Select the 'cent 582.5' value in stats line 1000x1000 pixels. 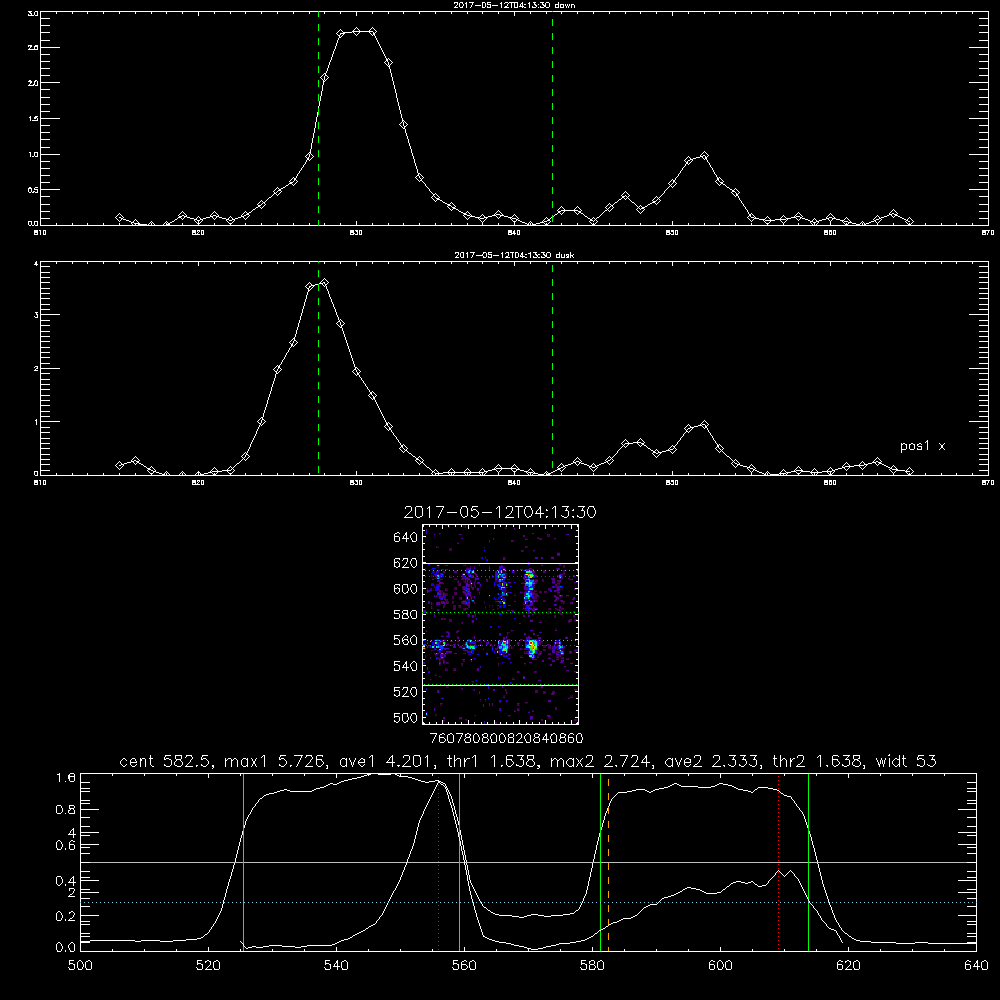pyautogui.click(x=166, y=761)
